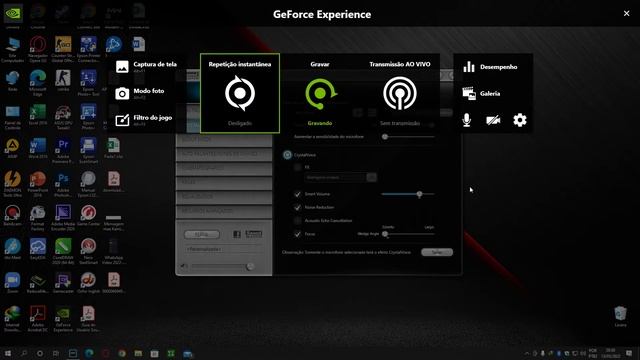This screenshot has width=640, height=360.
Task: Select PowerPoint 2016 desktop shortcut
Action: (x=38, y=184)
